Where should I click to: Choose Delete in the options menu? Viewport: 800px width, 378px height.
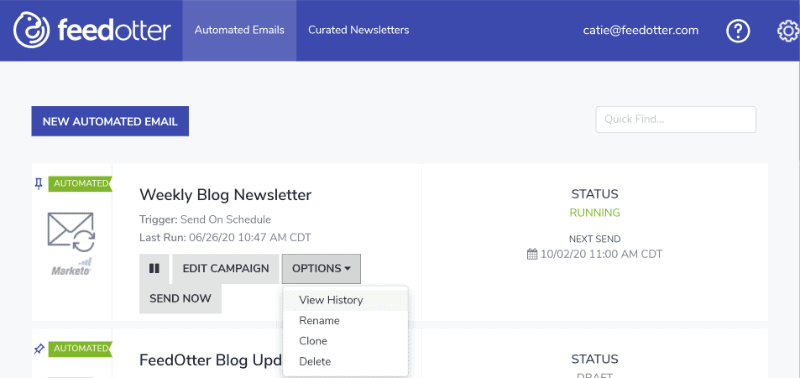tap(345, 361)
